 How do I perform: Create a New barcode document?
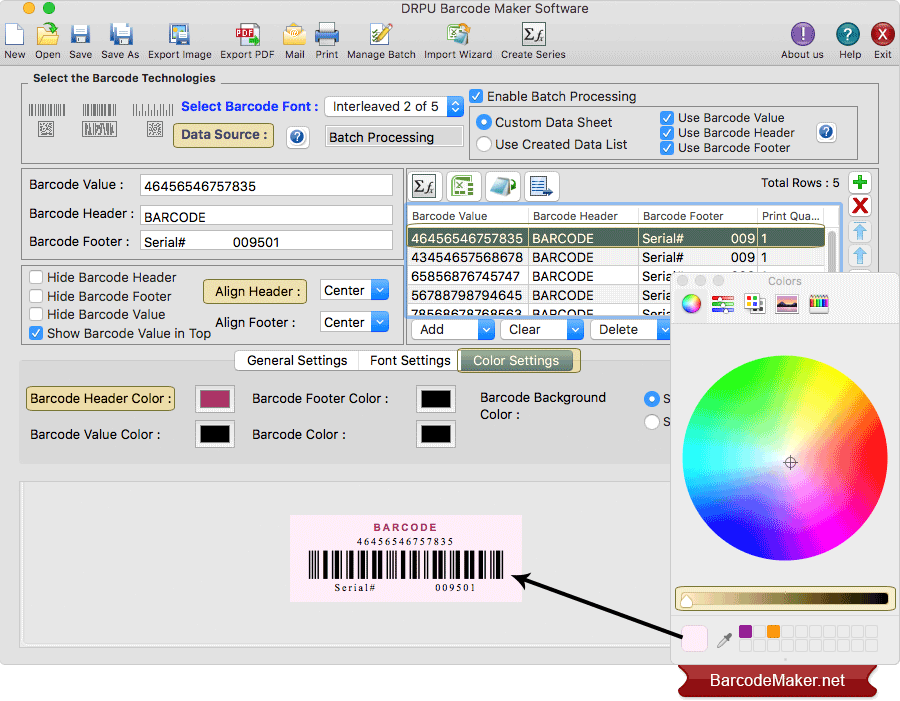(14, 41)
